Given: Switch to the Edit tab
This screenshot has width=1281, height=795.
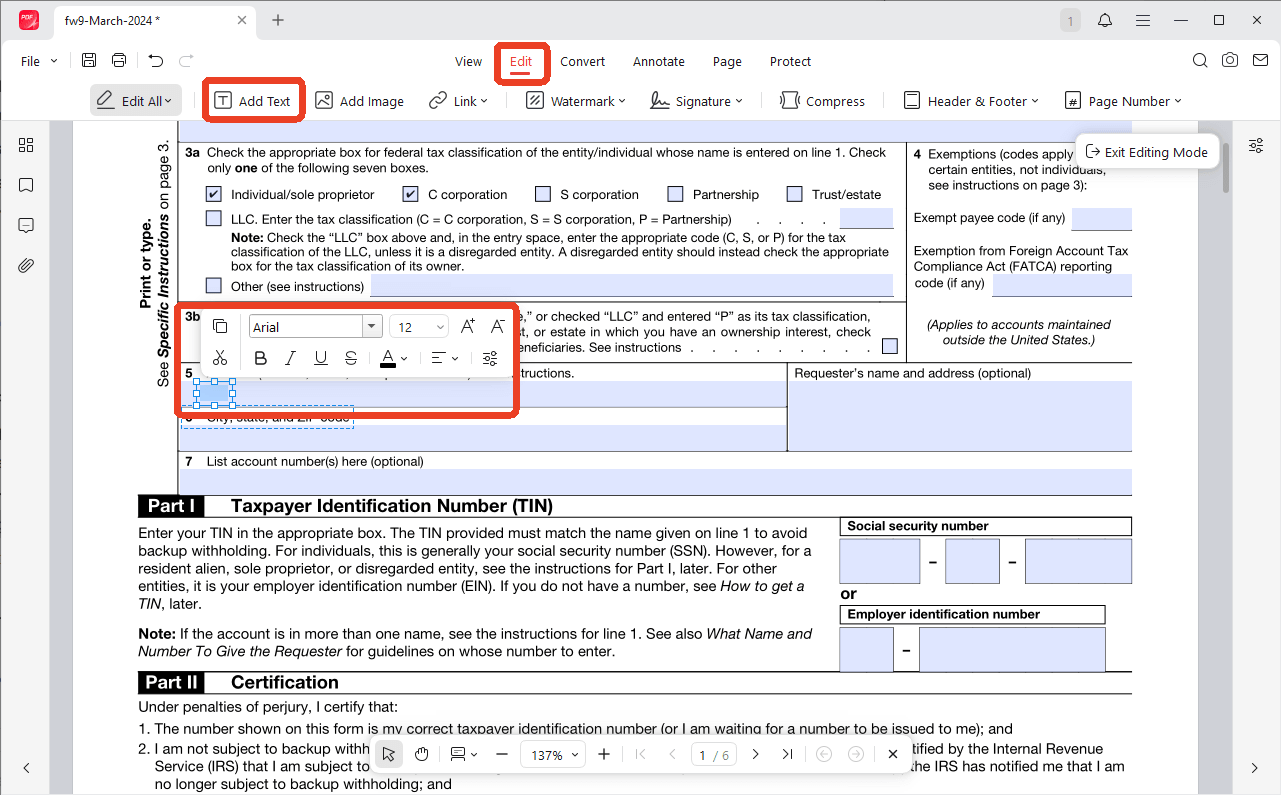Looking at the screenshot, I should (x=521, y=61).
